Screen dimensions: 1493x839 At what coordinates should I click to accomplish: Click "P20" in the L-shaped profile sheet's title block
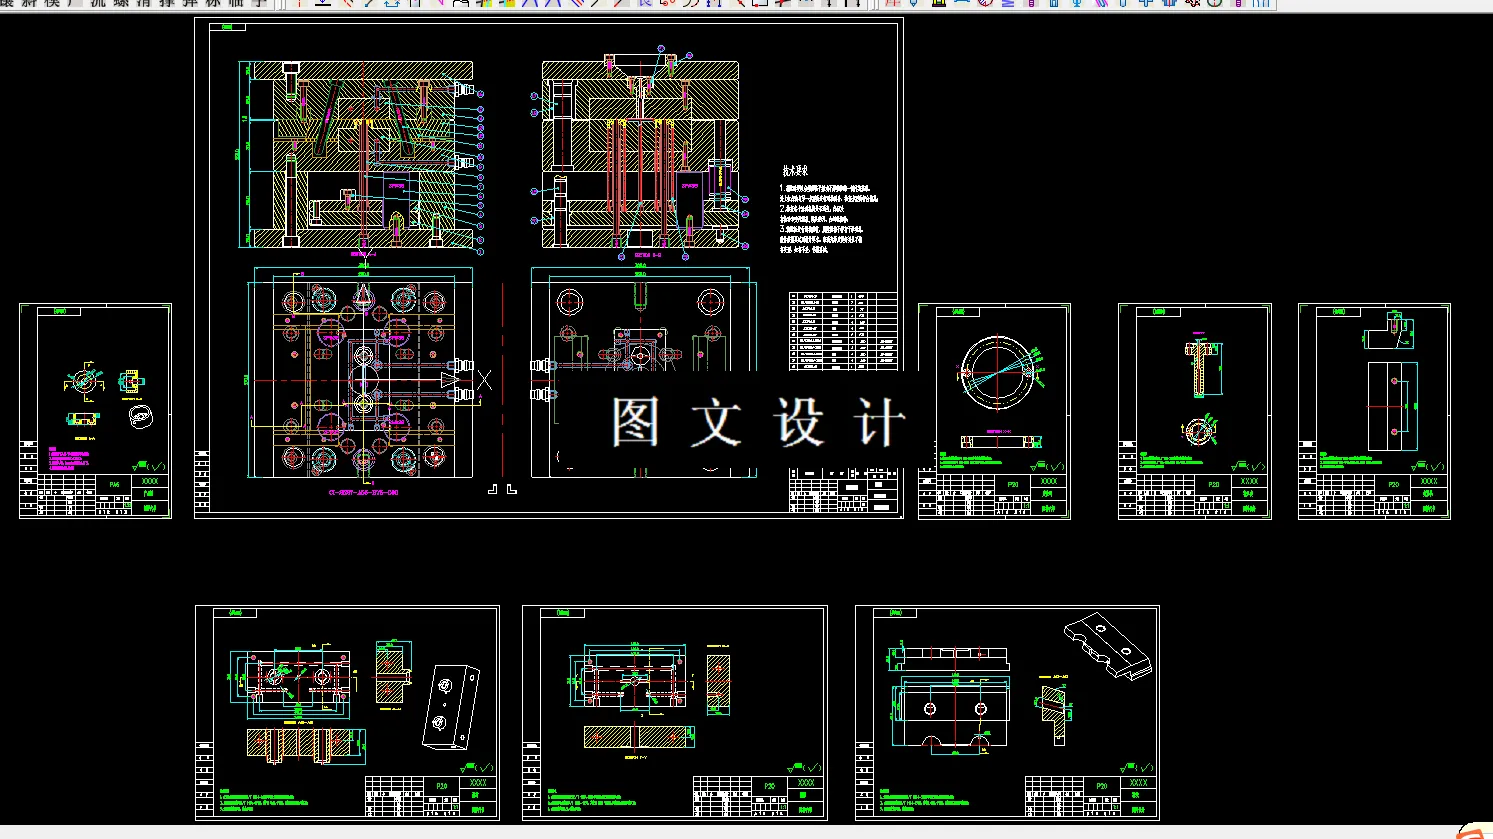click(1393, 484)
